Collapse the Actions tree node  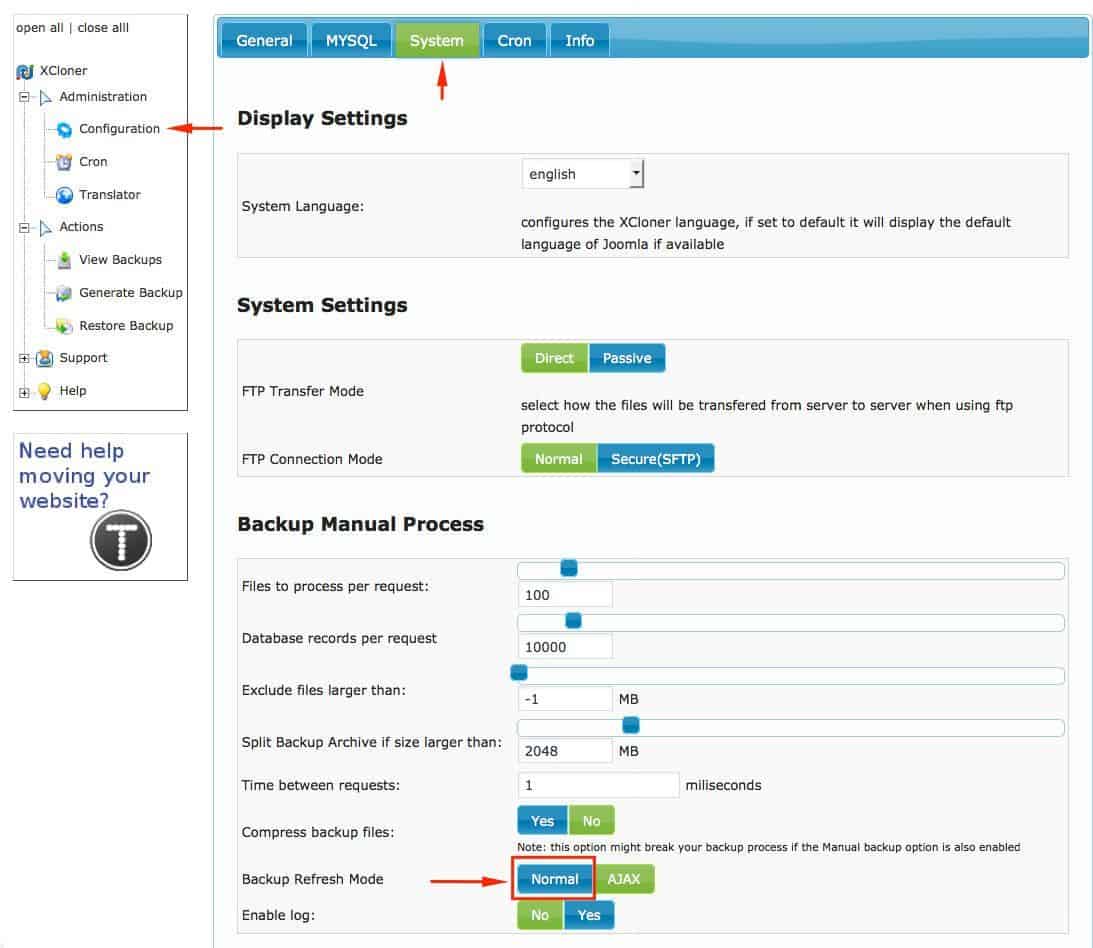(x=24, y=227)
